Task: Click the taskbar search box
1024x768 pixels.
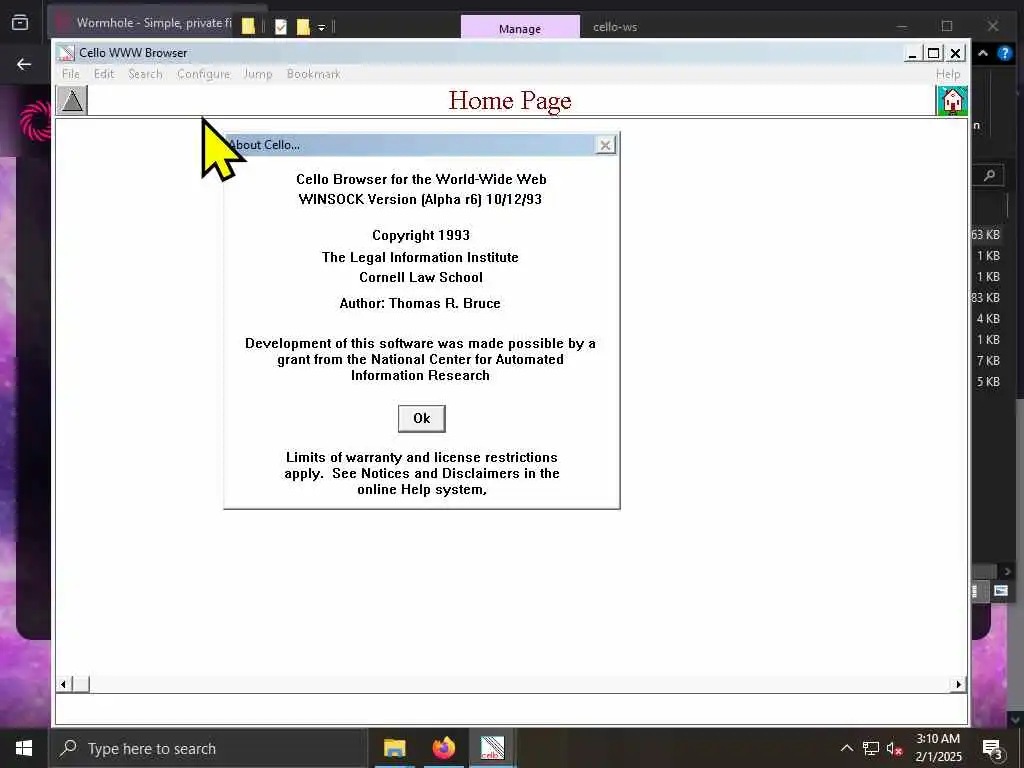Action: coord(208,748)
